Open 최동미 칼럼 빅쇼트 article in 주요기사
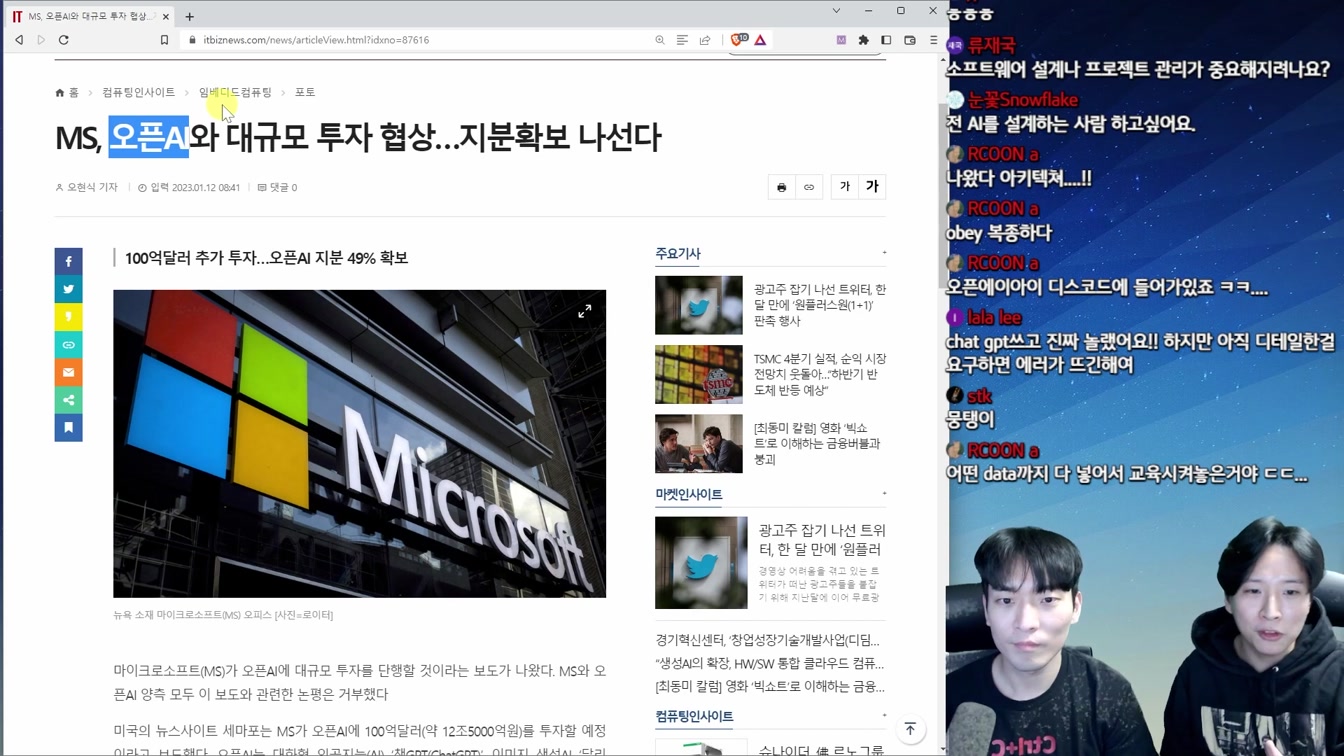The height and width of the screenshot is (756, 1344). [818, 444]
